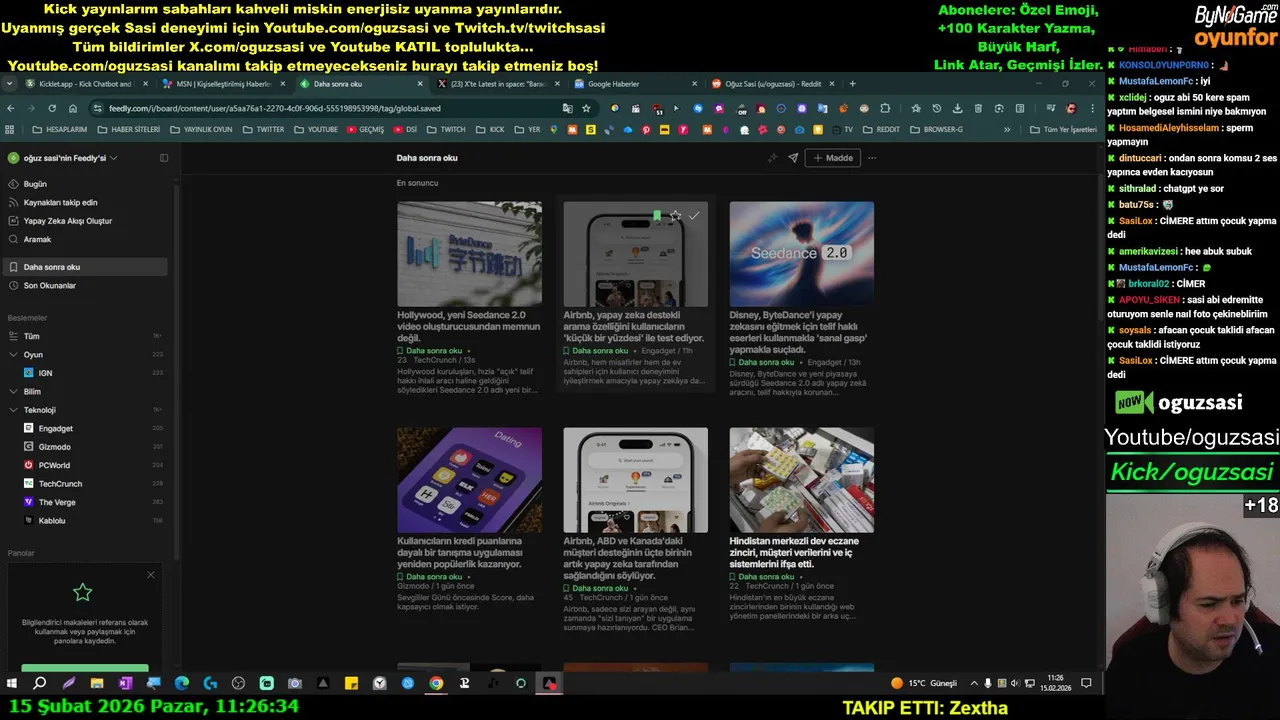Switch to Oğuz Sasi Reddit tab
Image resolution: width=1280 pixels, height=720 pixels.
[771, 84]
